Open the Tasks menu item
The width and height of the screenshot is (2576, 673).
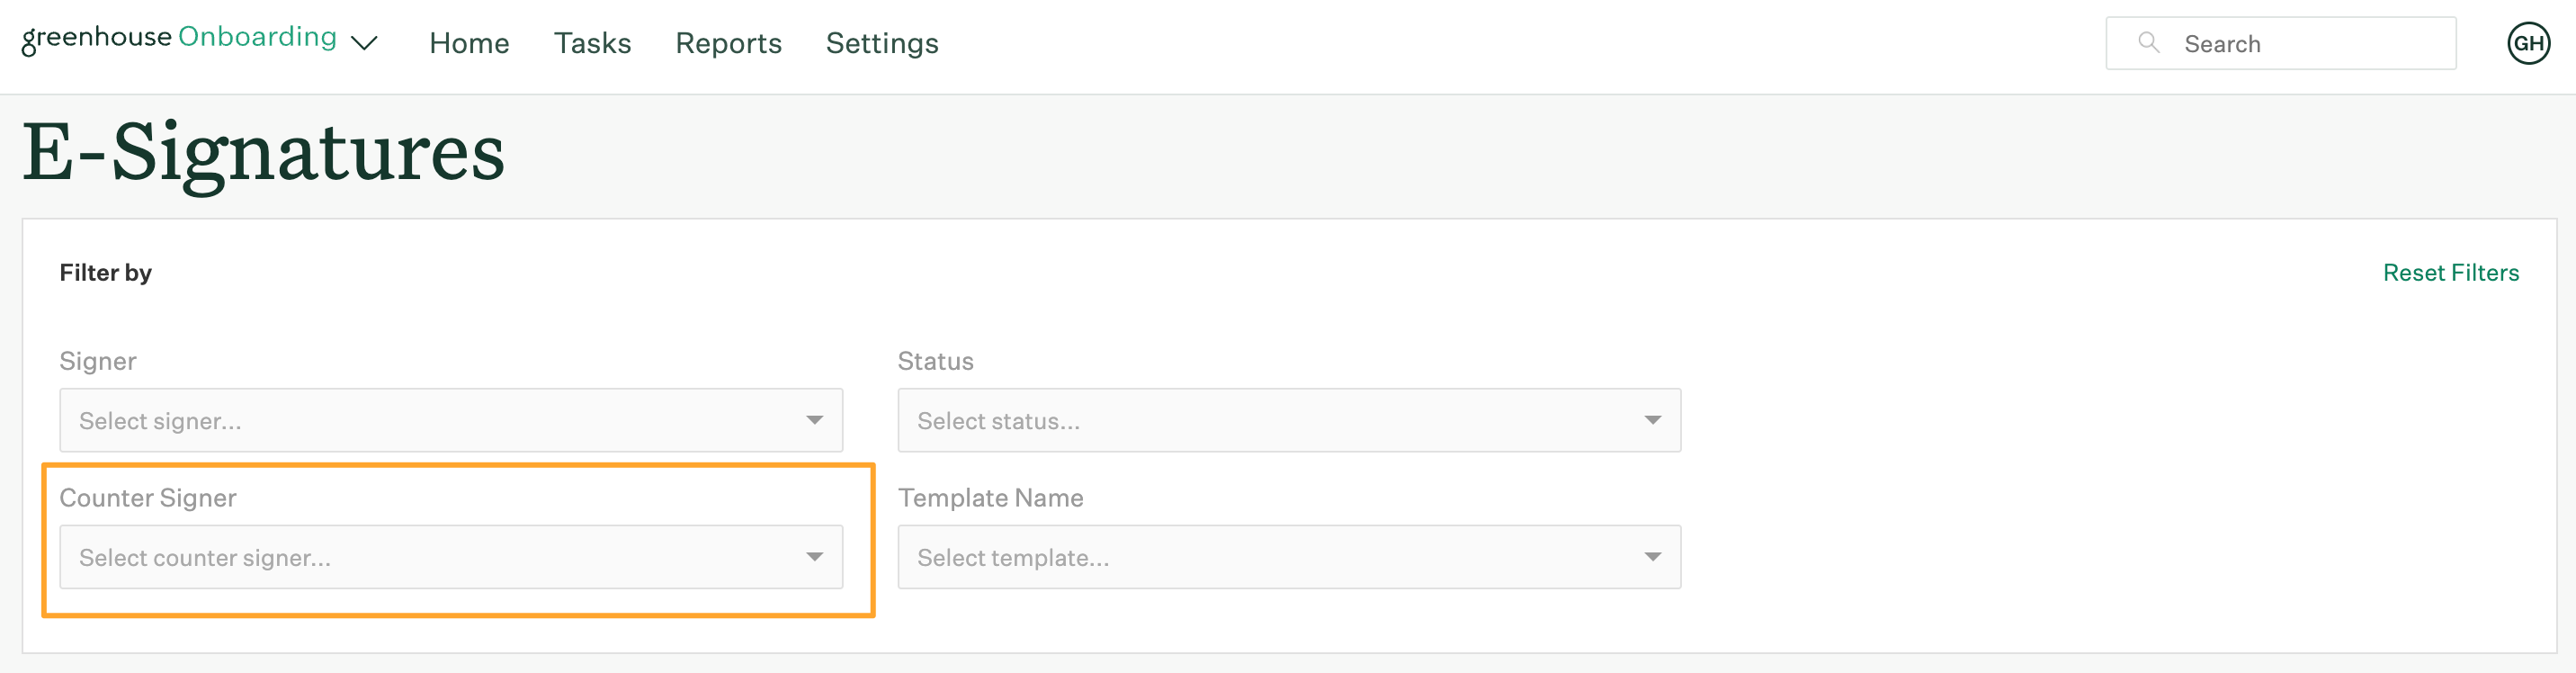pyautogui.click(x=592, y=43)
